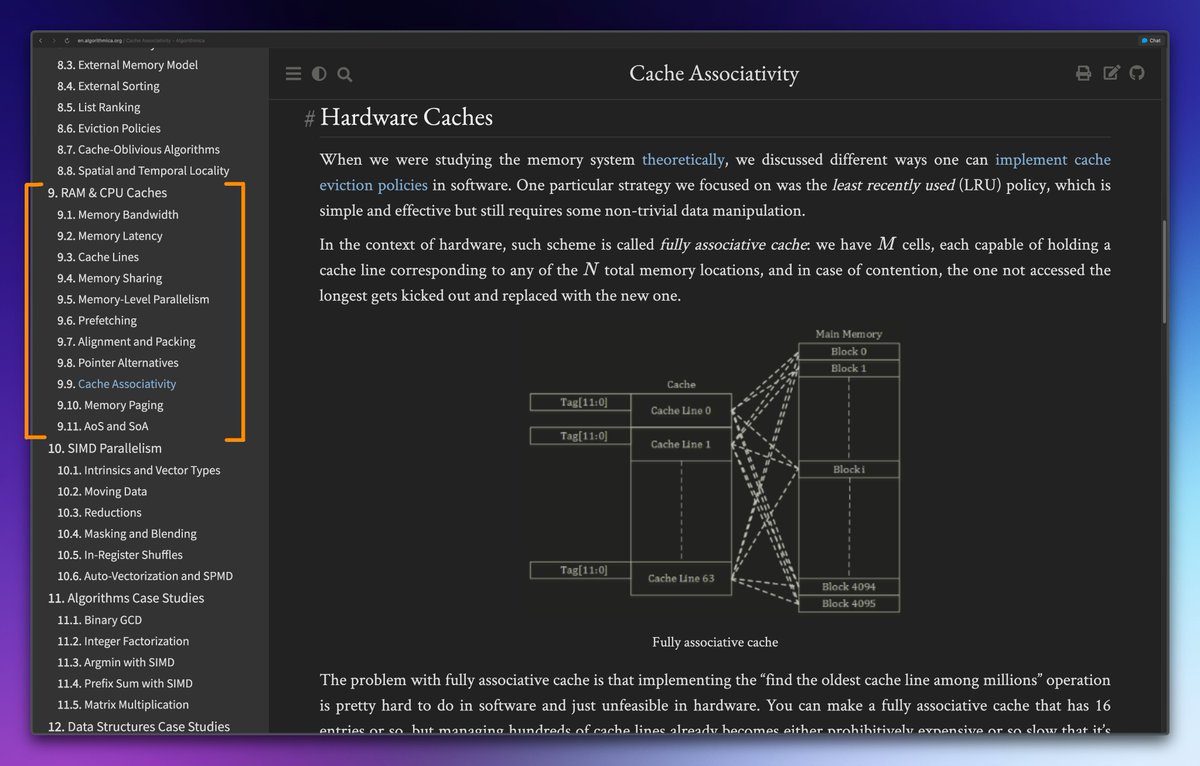The image size is (1200, 766).
Task: Click the page vertical scrollbar thumb
Action: point(1164,272)
